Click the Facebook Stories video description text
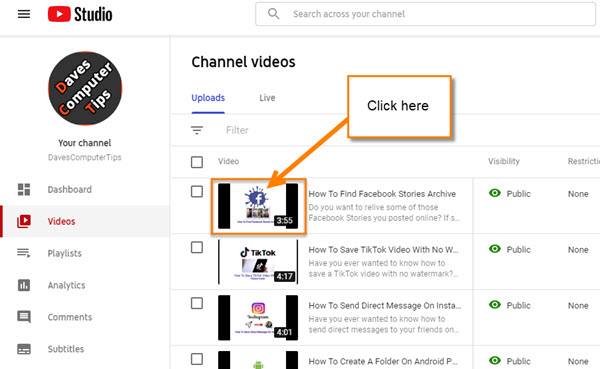Image resolution: width=600 pixels, height=369 pixels. coord(384,212)
